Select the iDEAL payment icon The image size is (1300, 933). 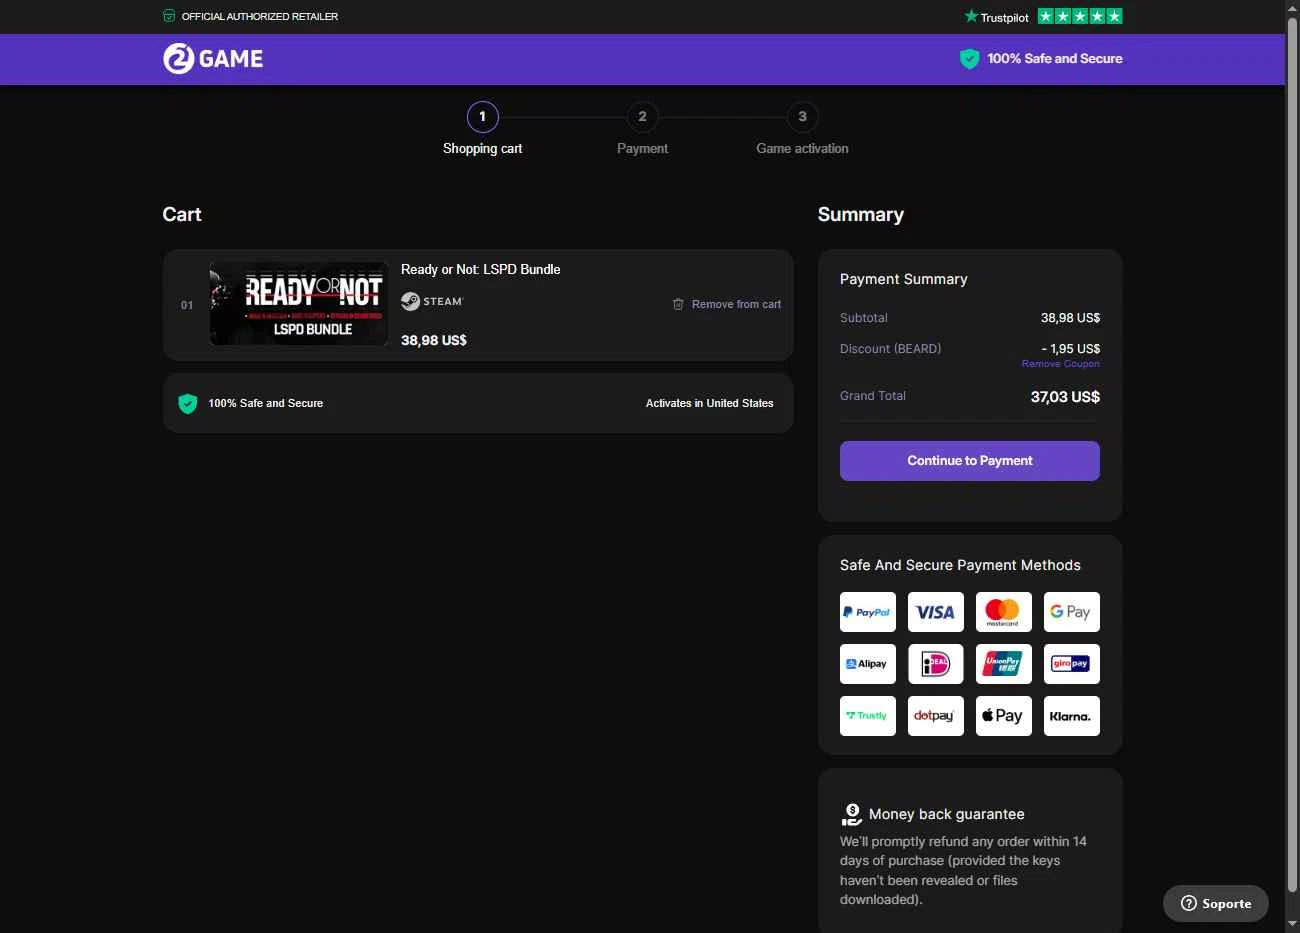[936, 664]
